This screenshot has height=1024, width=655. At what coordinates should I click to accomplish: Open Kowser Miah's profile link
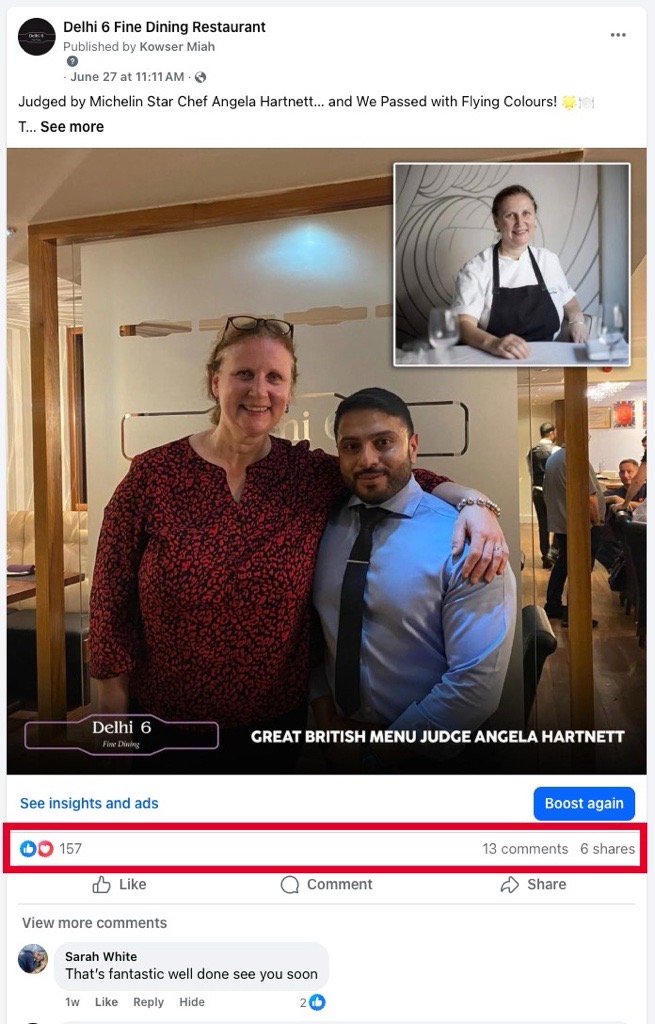click(x=177, y=46)
